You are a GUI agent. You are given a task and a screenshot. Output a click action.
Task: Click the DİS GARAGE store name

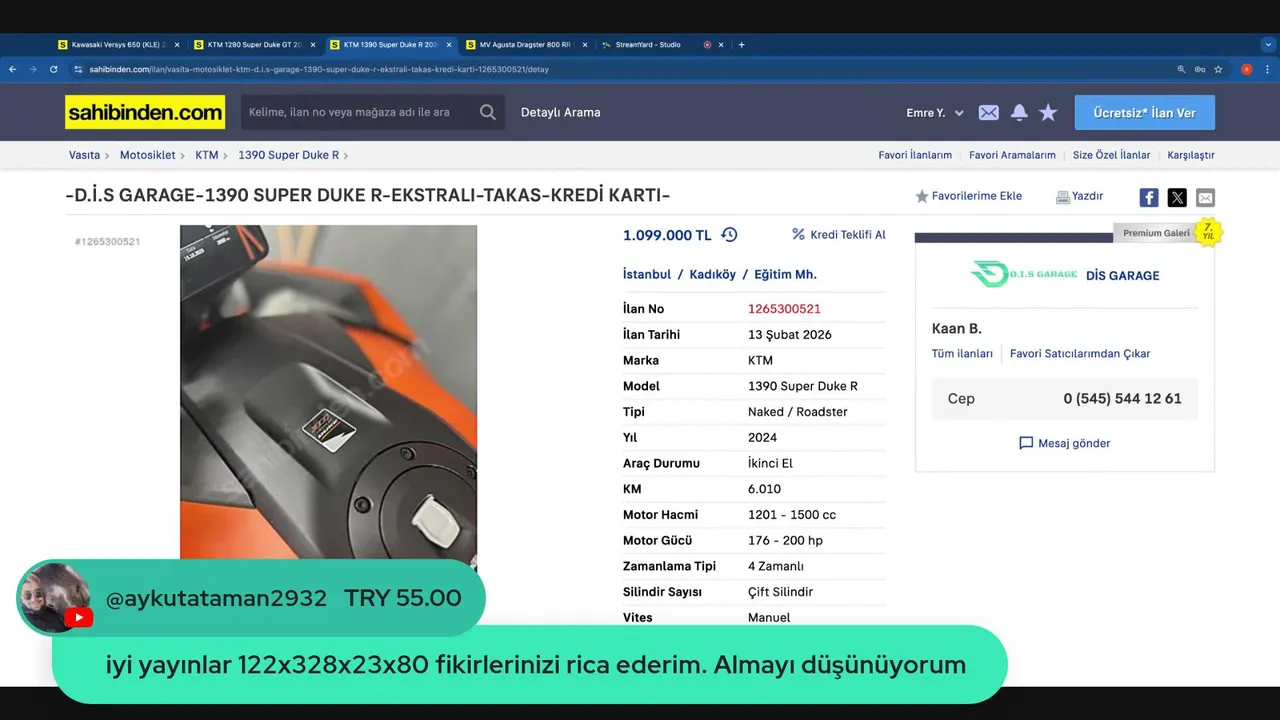click(1122, 275)
